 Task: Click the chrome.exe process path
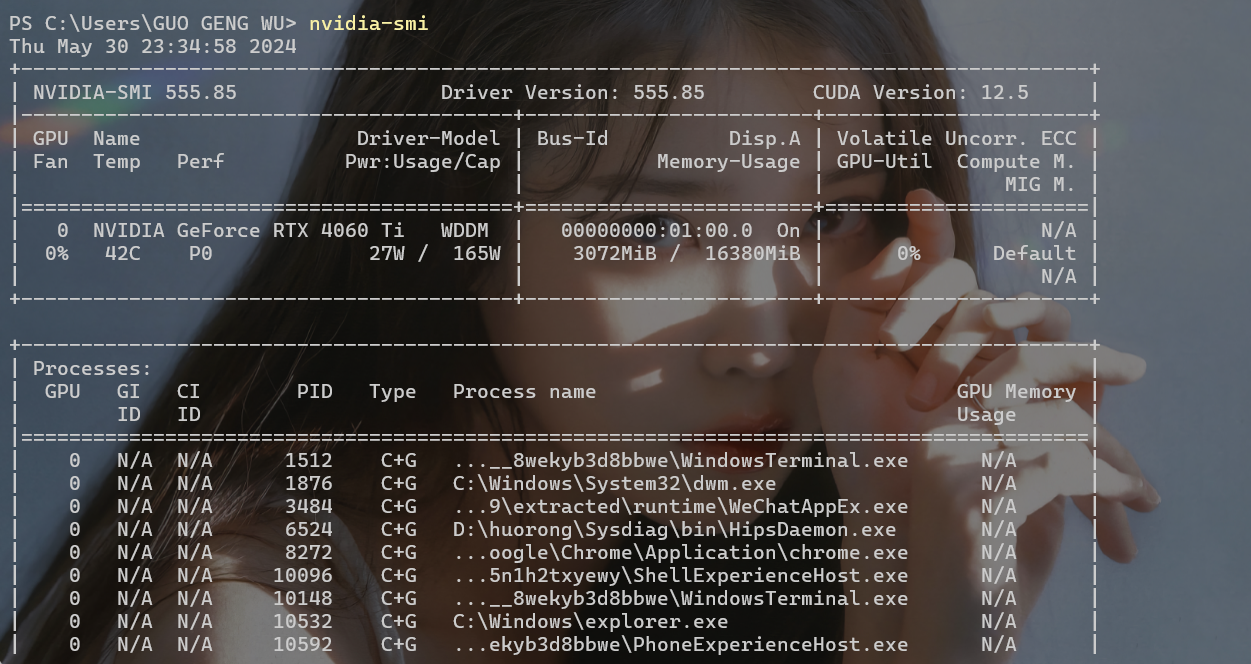[681, 552]
